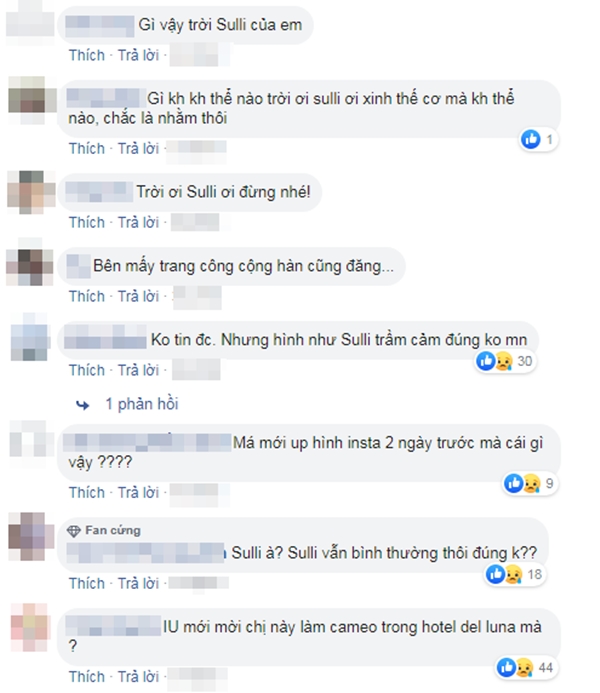Like the 'Trời ơi Sulli ơi đừng nhé!' comment

tap(87, 222)
